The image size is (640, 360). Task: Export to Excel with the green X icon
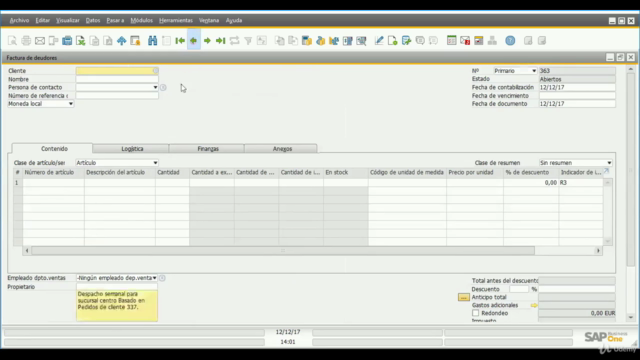point(81,40)
